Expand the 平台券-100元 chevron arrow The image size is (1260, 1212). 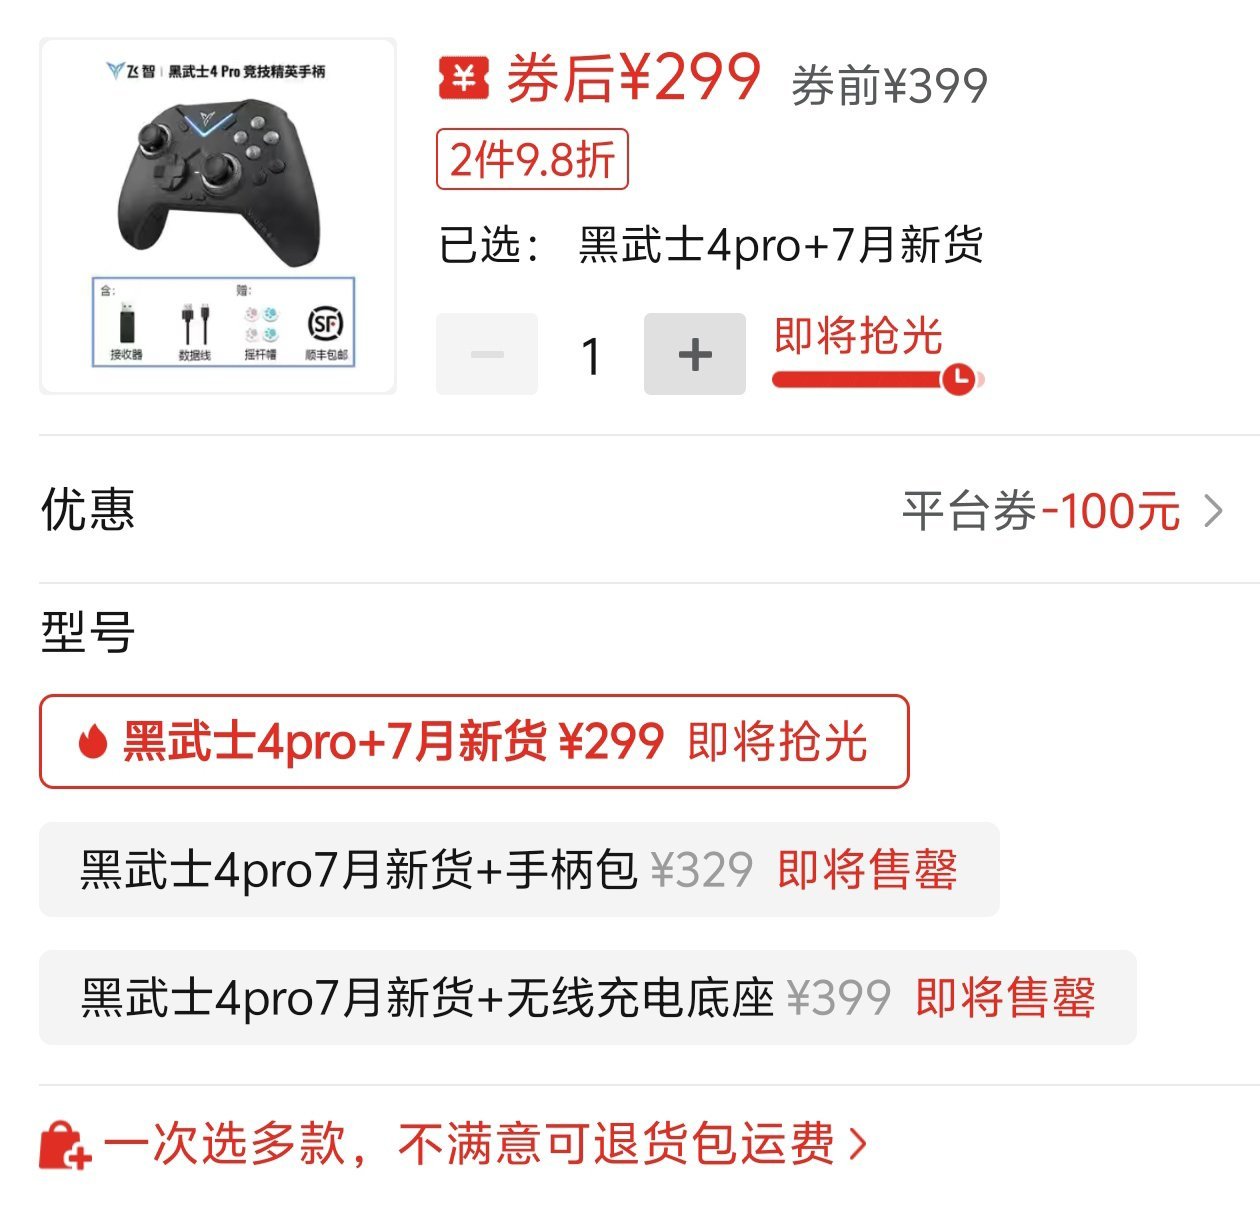(x=1214, y=511)
